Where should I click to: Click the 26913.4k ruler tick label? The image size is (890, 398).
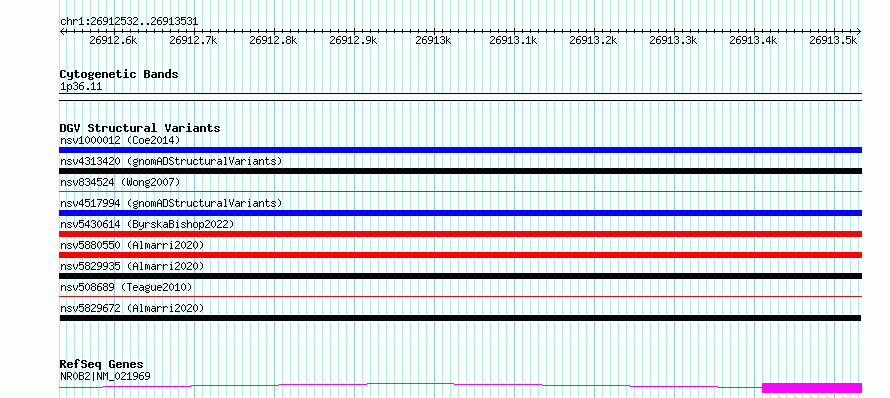pos(753,40)
